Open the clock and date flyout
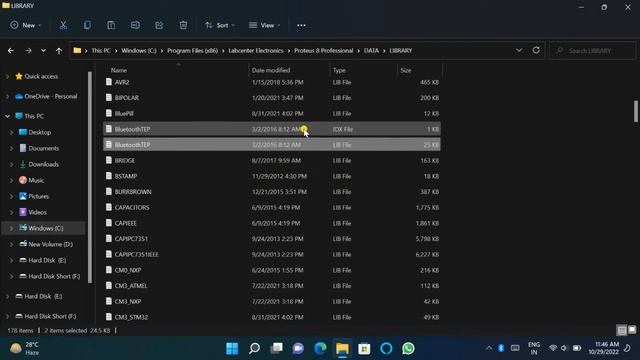 click(x=603, y=348)
